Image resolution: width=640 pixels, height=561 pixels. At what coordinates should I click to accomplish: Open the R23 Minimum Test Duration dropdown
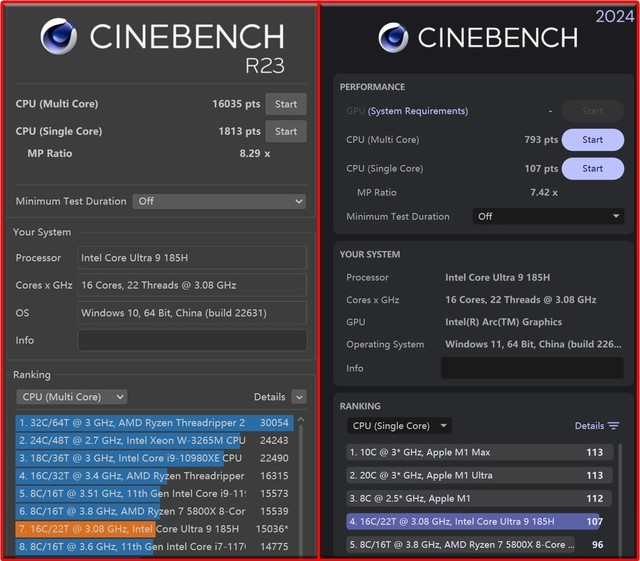219,201
